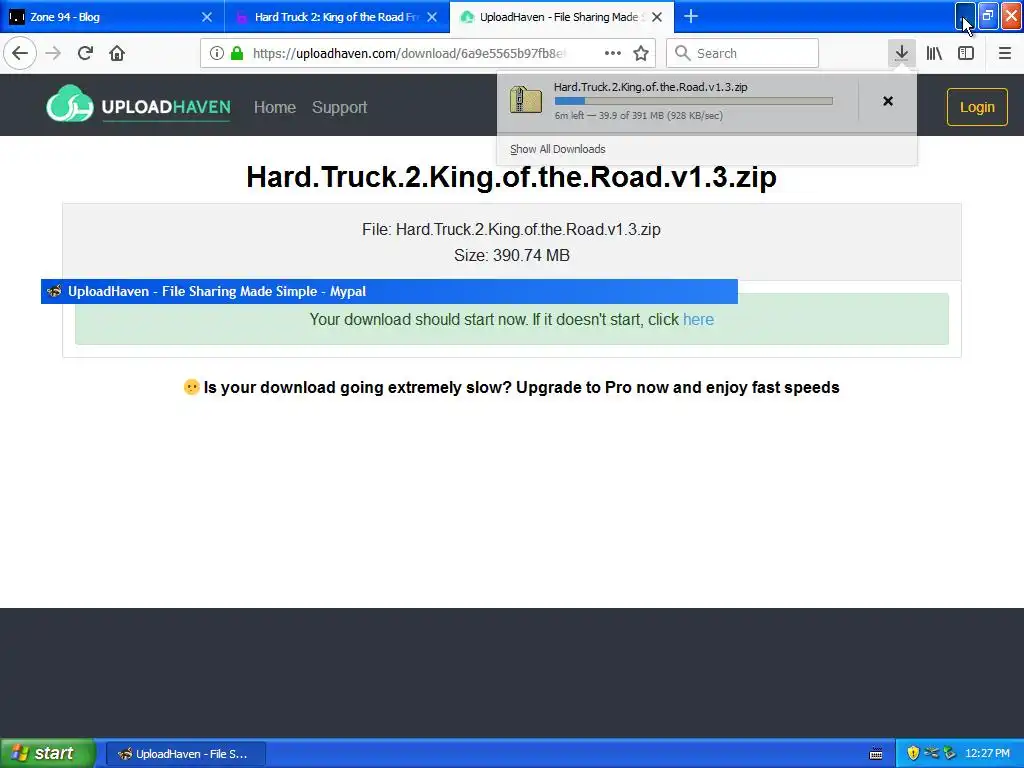Click the 'Size: 390.74 MB' text
Viewport: 1024px width, 768px height.
(x=512, y=255)
